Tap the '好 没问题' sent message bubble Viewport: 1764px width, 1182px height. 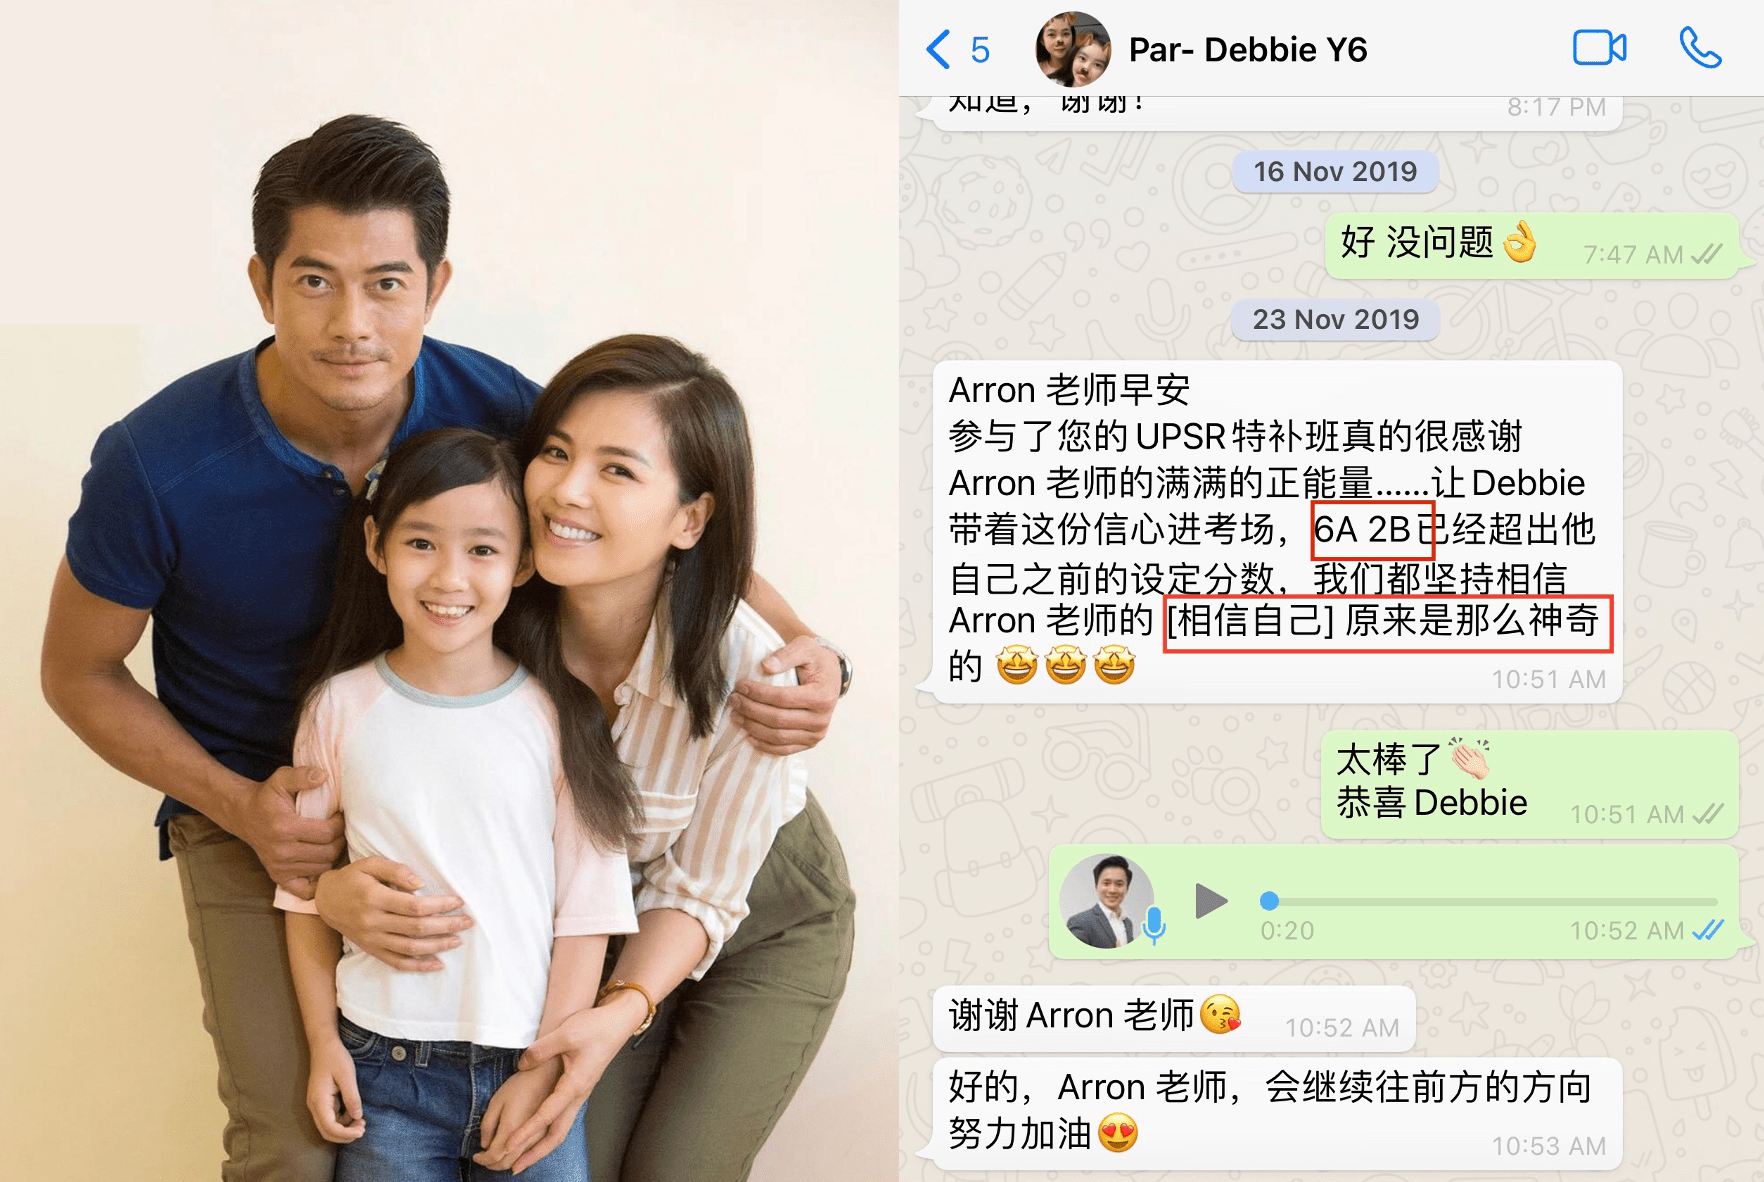1533,245
